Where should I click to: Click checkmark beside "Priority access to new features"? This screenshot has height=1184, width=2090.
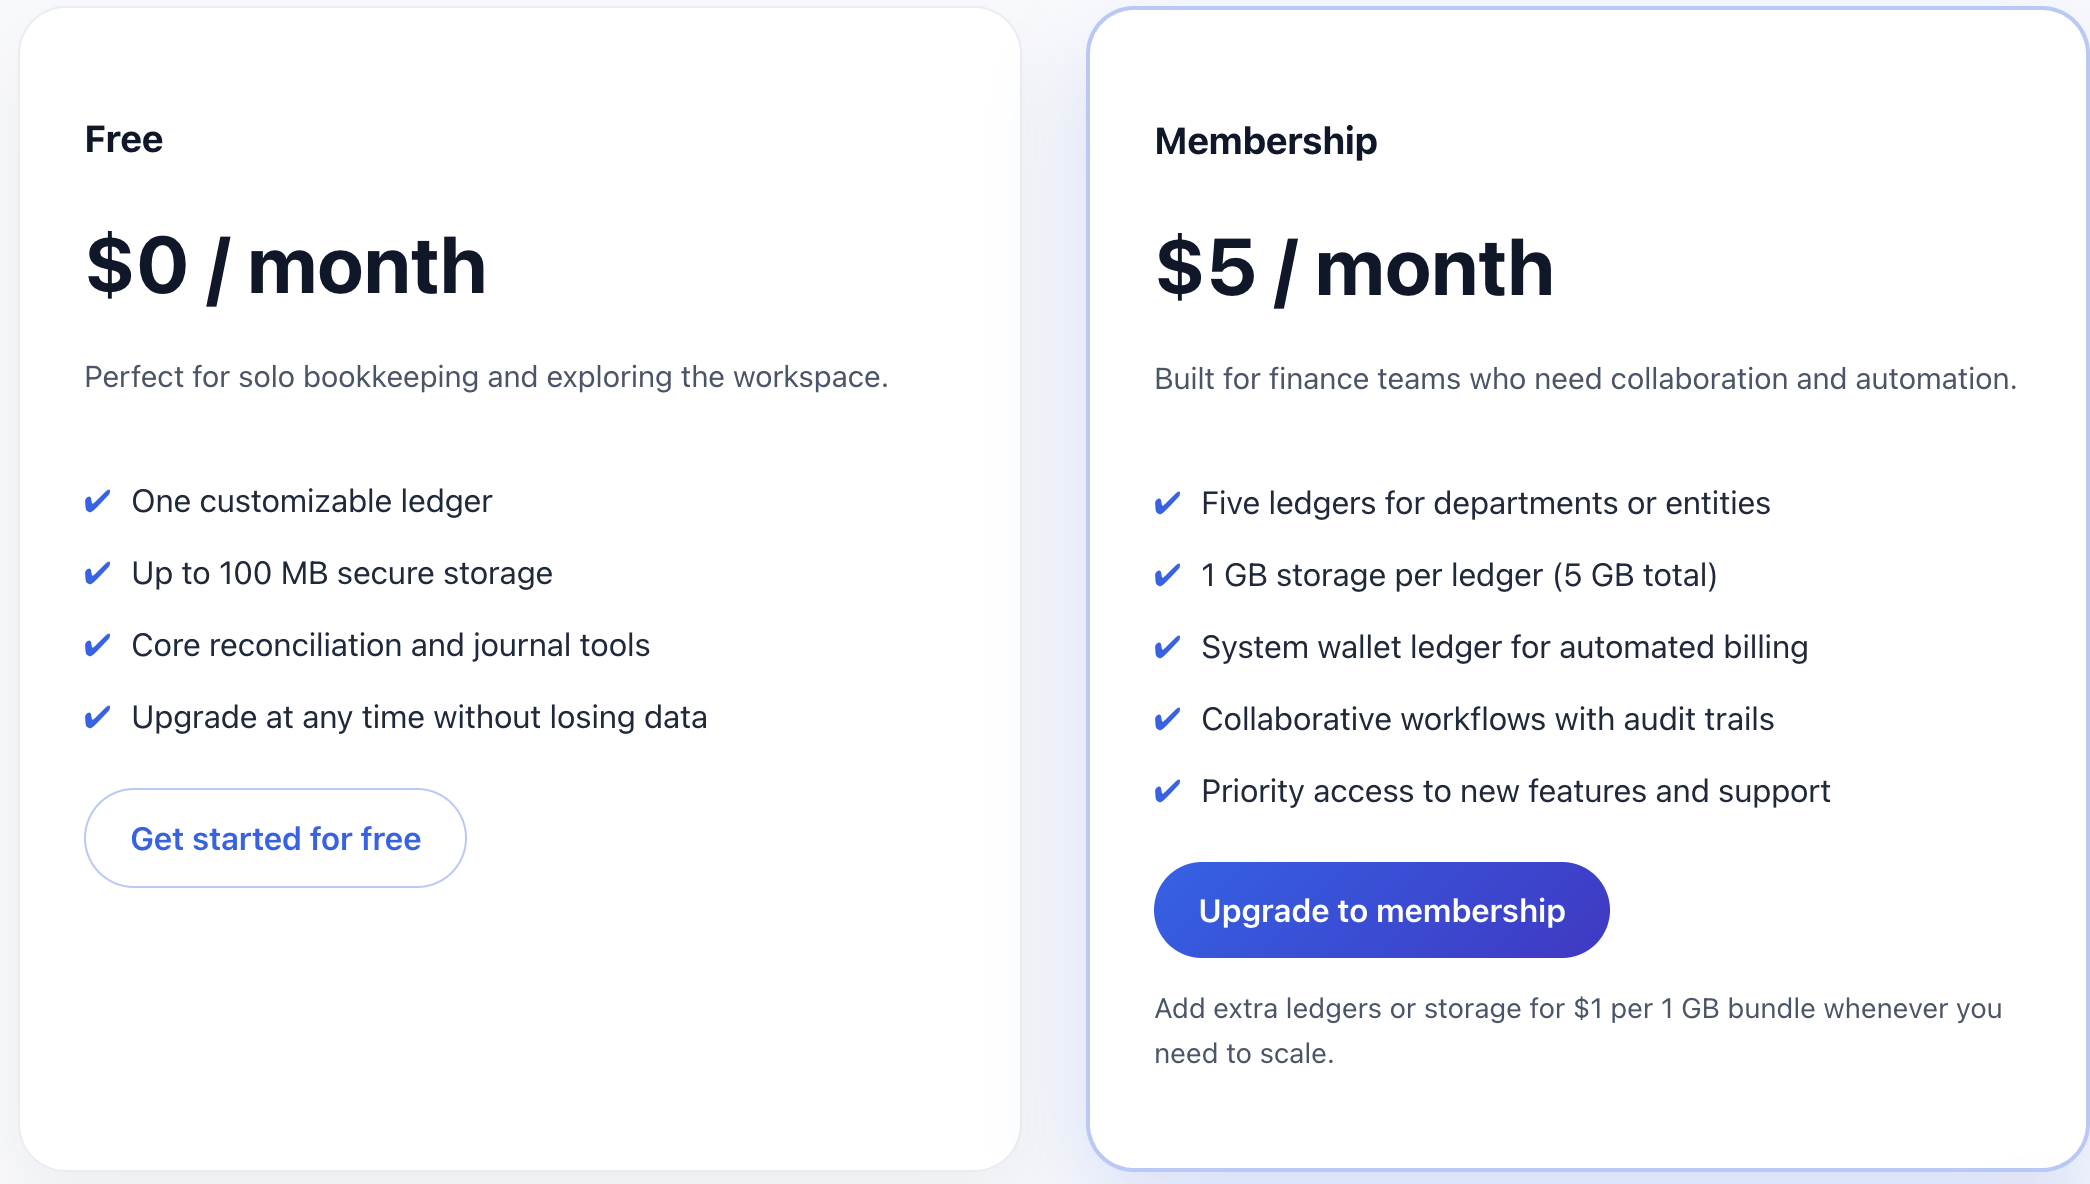click(x=1167, y=791)
